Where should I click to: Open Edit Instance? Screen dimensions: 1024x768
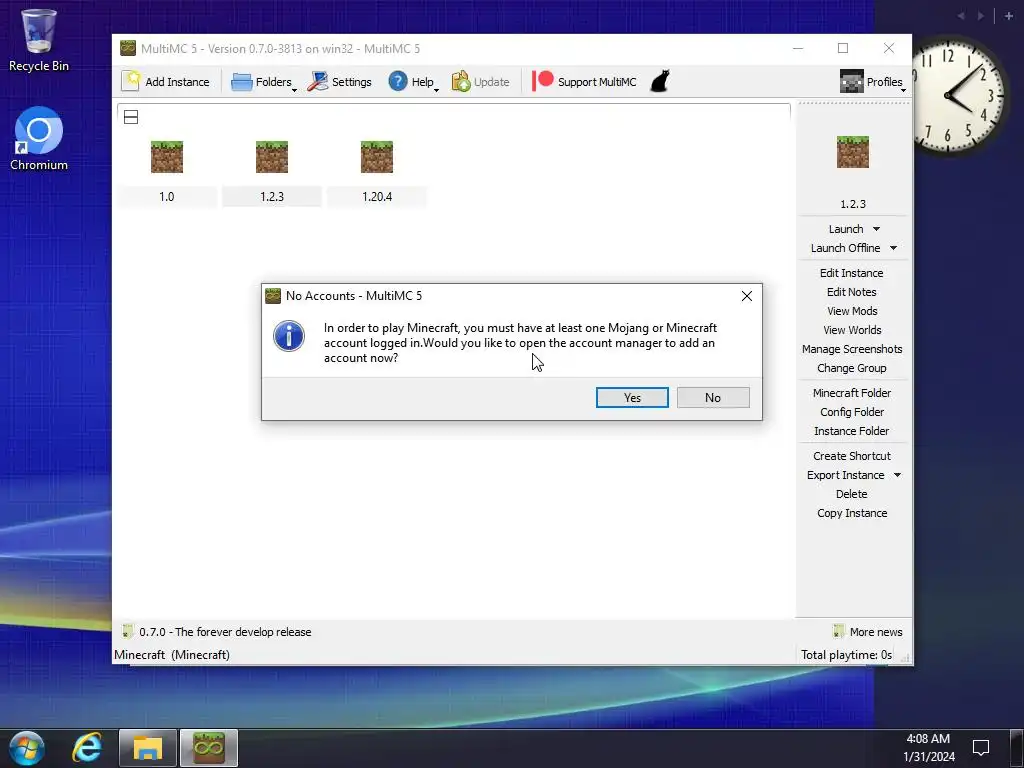coord(852,273)
